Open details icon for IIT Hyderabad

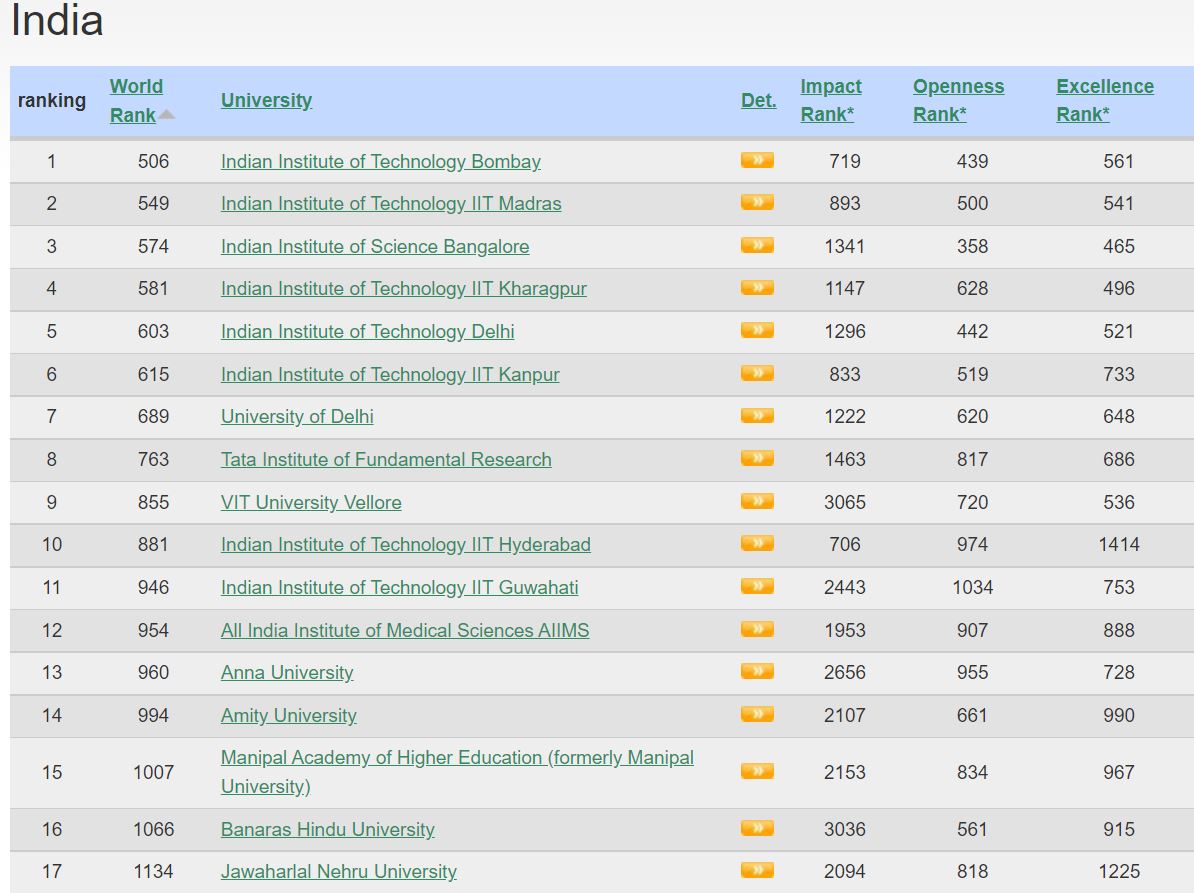click(x=757, y=544)
